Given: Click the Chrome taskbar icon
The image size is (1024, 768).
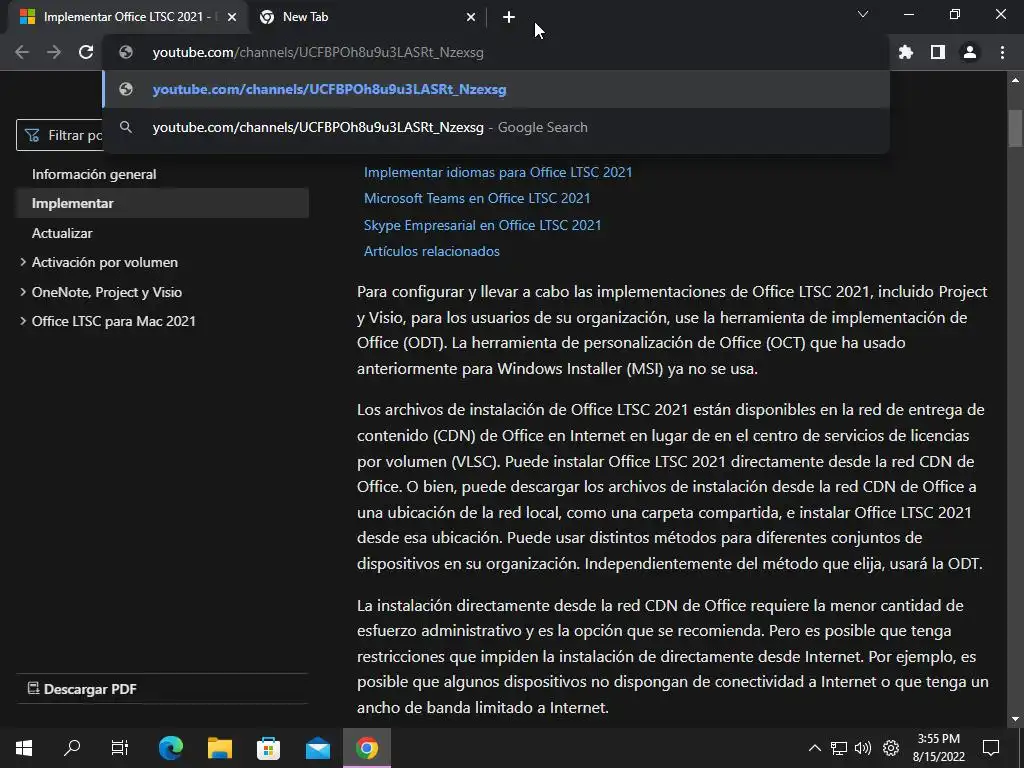Looking at the screenshot, I should pos(367,748).
